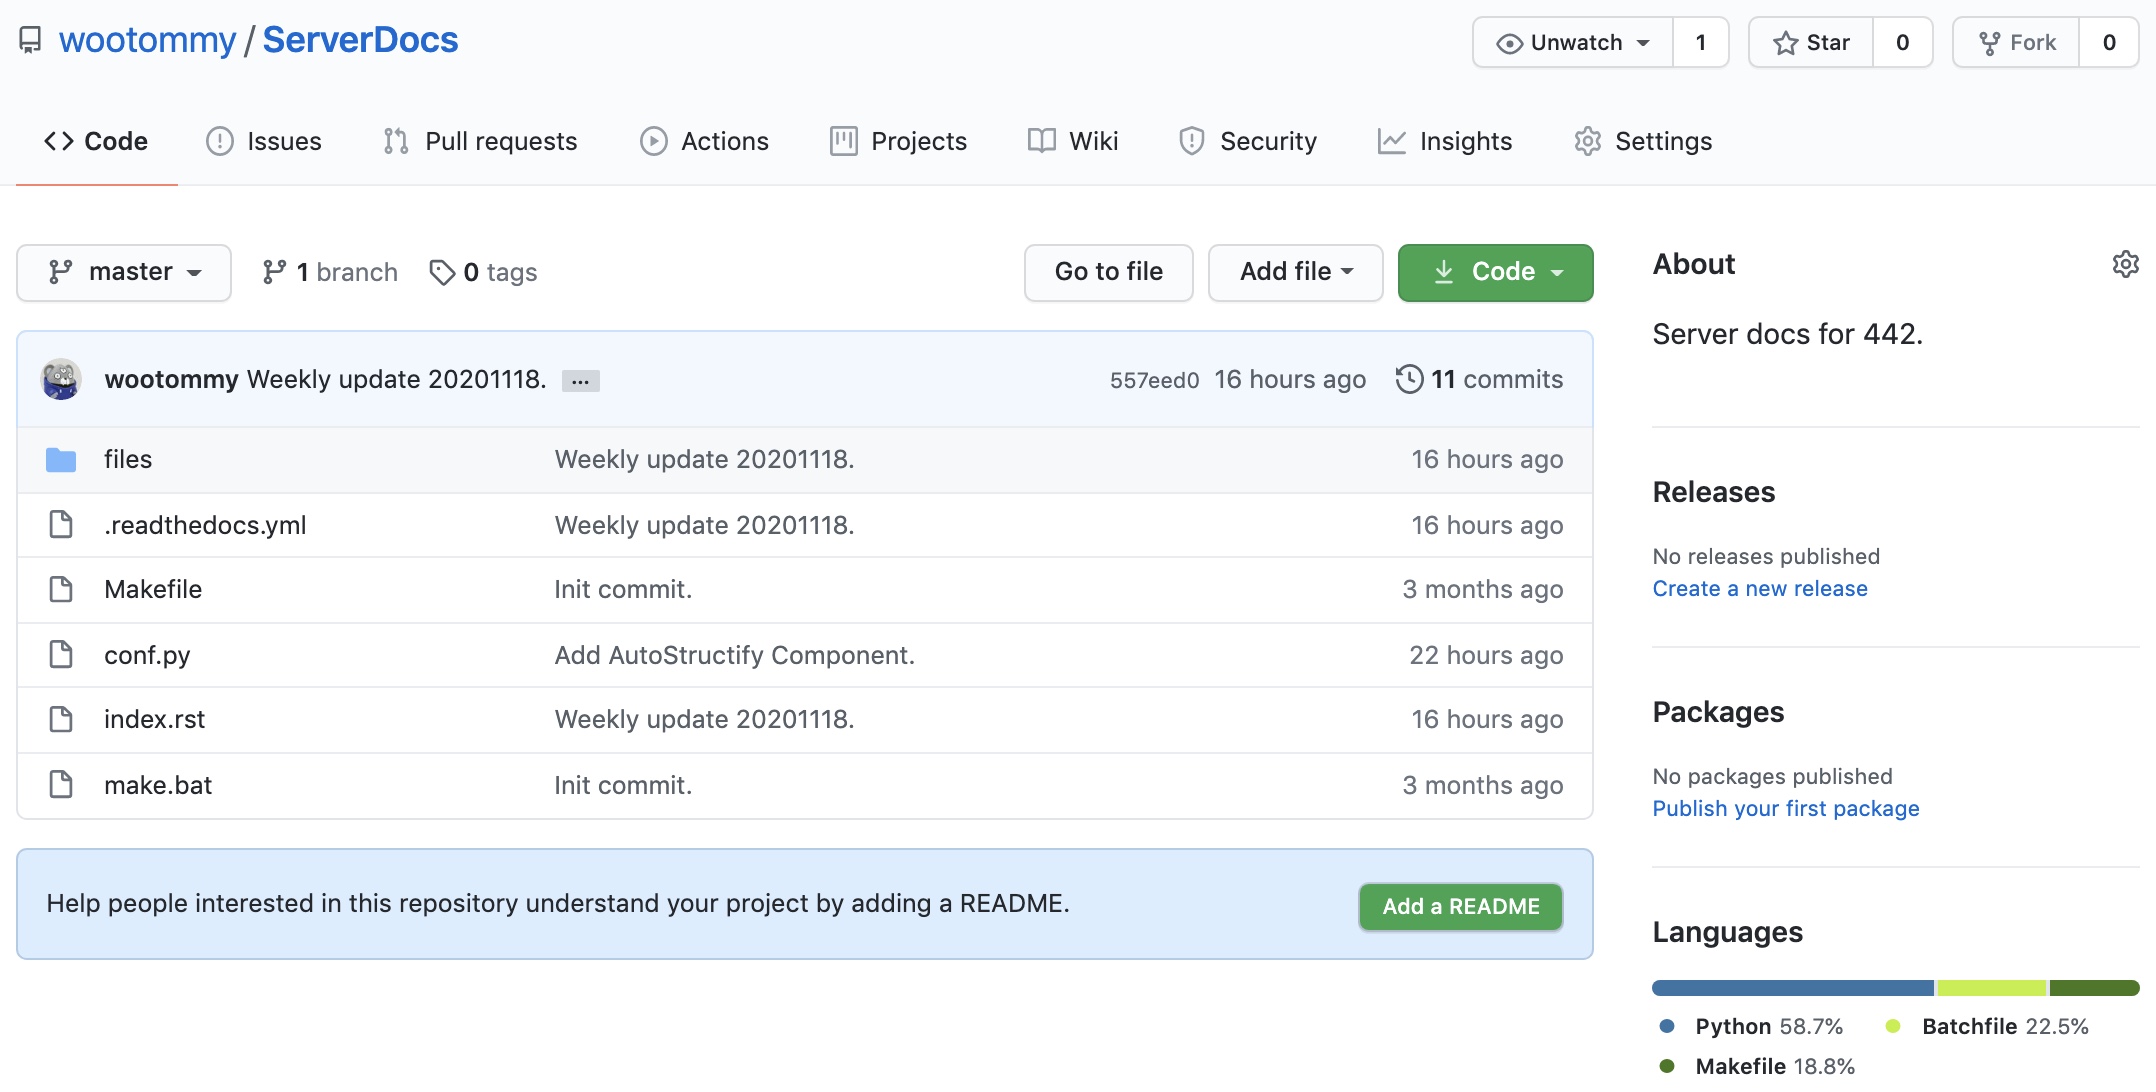Click Create a new release link
The height and width of the screenshot is (1092, 2156).
coord(1760,588)
